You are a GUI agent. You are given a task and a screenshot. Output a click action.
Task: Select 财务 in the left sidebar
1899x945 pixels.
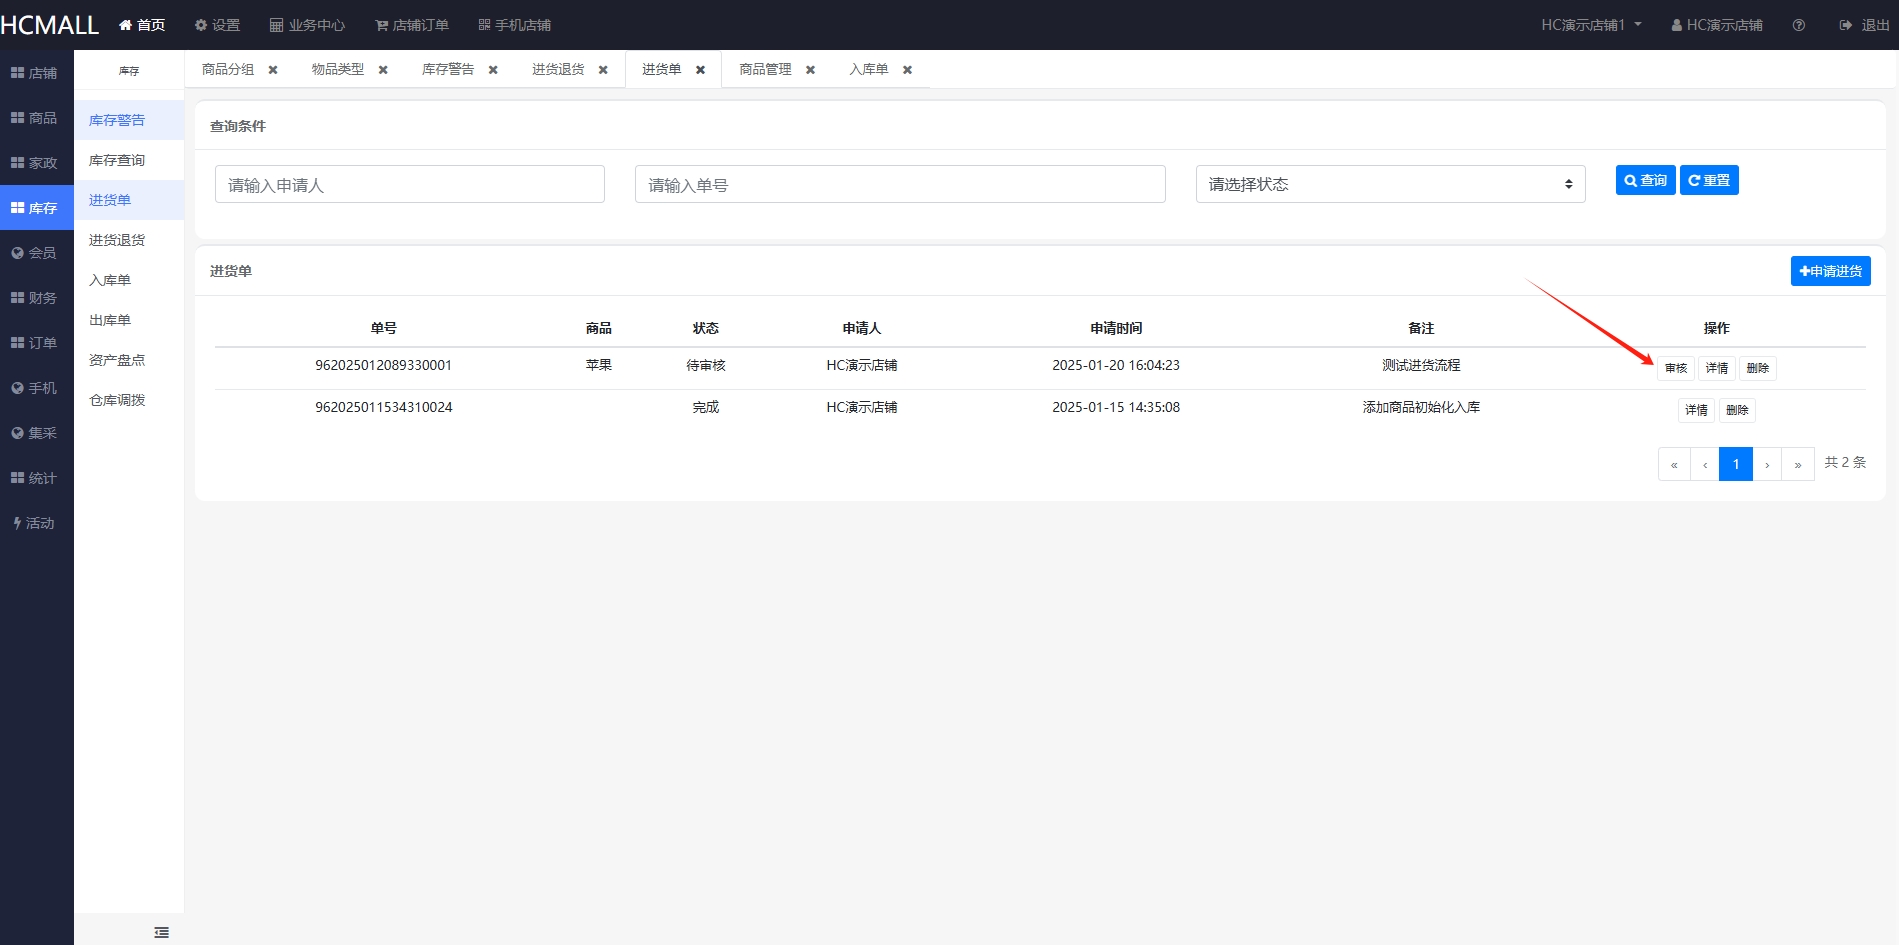pyautogui.click(x=37, y=298)
